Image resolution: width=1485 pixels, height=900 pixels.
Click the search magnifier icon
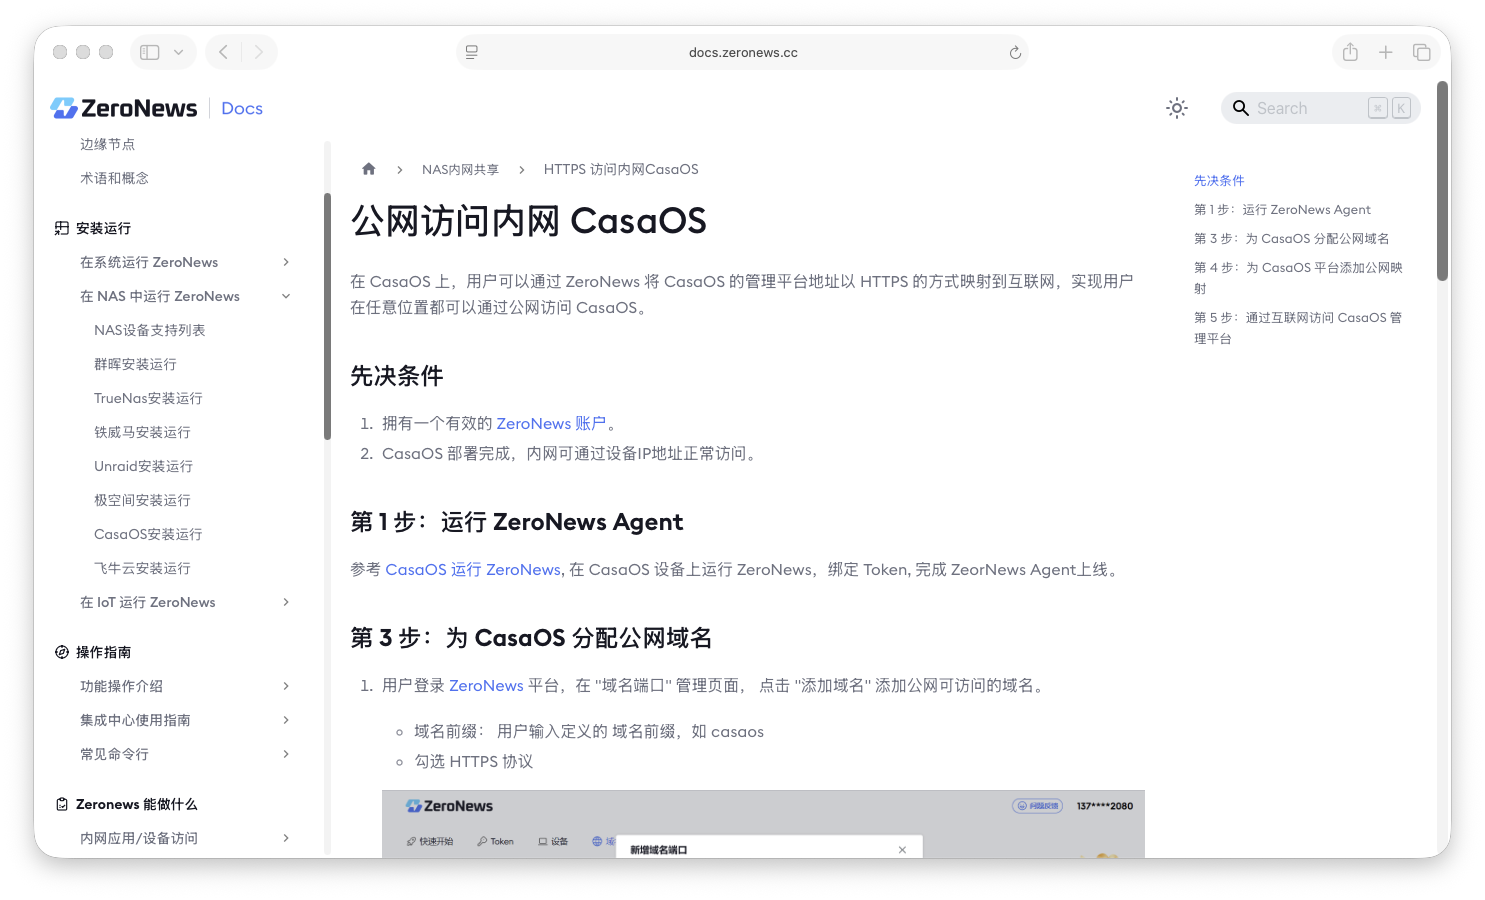[1241, 108]
